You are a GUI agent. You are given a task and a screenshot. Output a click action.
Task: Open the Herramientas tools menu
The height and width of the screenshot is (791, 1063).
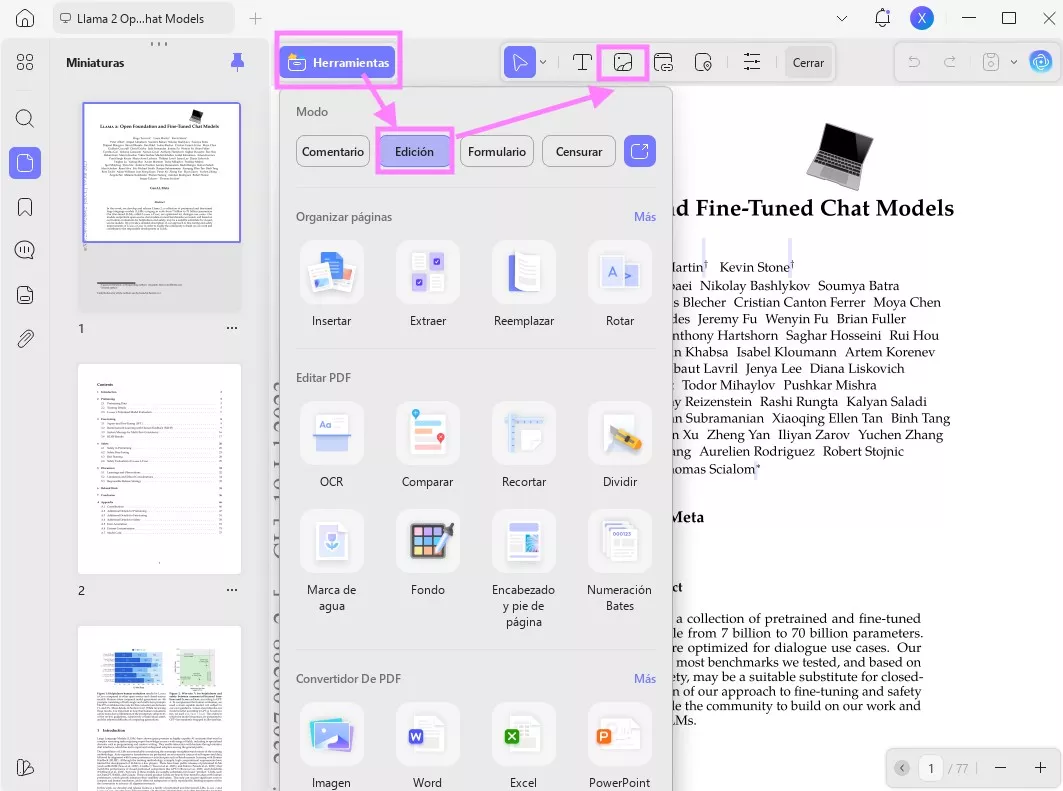pos(337,62)
